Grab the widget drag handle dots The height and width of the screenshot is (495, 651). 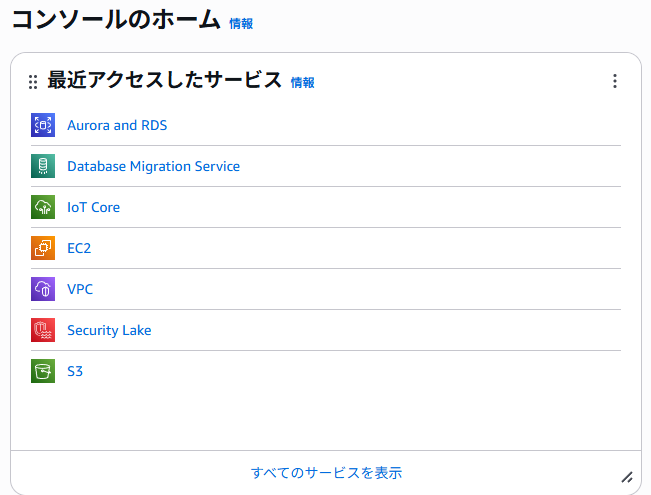[33, 82]
